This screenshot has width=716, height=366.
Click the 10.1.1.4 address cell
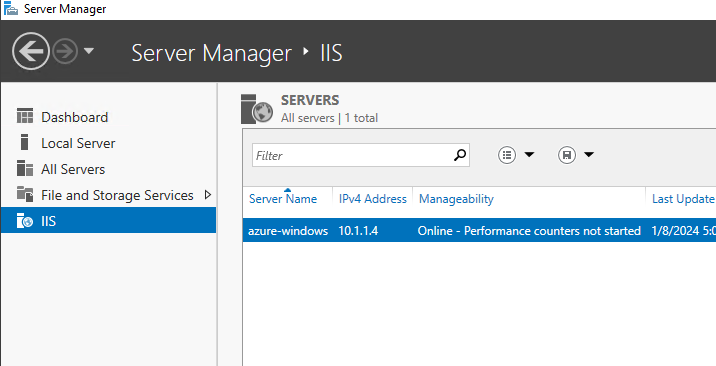358,231
